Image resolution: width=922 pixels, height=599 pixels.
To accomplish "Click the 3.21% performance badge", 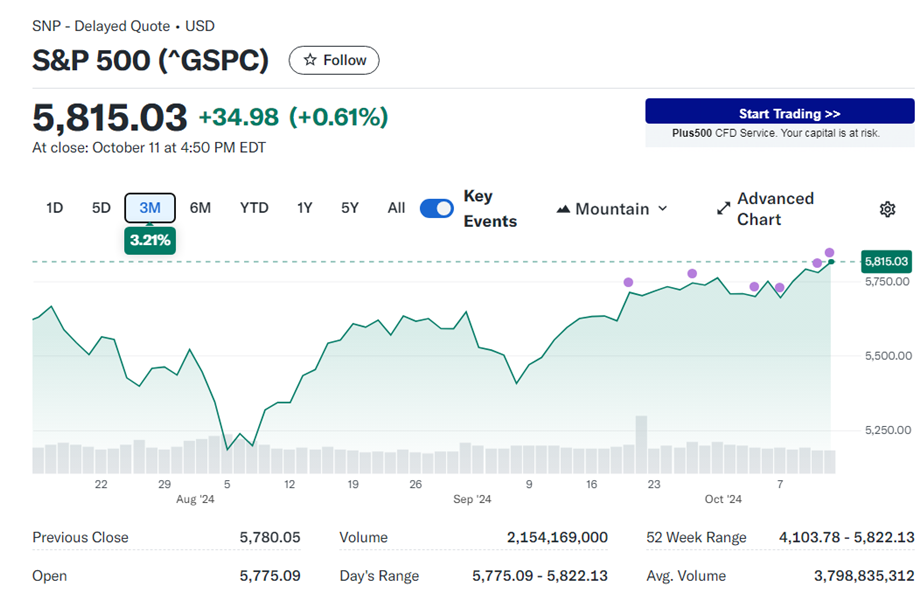I will coord(149,240).
